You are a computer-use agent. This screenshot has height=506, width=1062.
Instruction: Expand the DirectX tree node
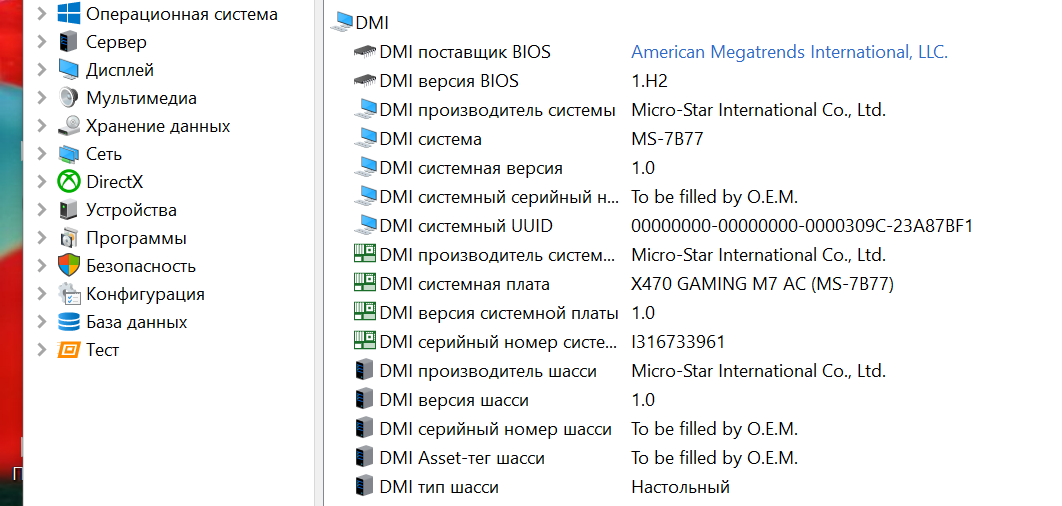(43, 182)
